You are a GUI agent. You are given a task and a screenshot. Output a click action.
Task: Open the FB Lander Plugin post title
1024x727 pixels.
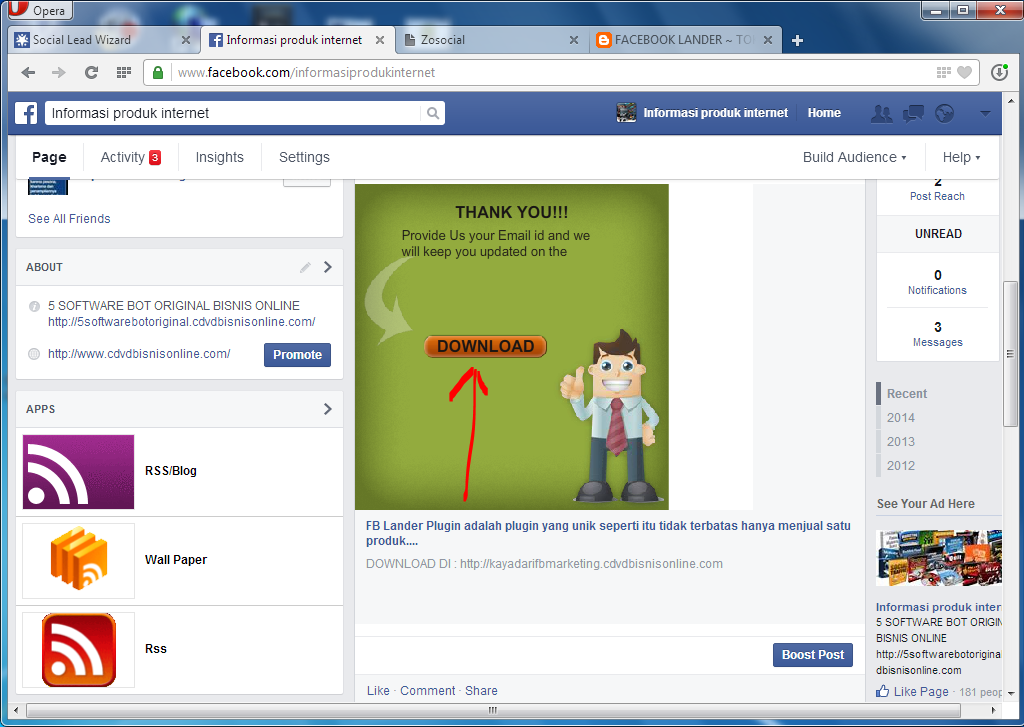pos(608,533)
